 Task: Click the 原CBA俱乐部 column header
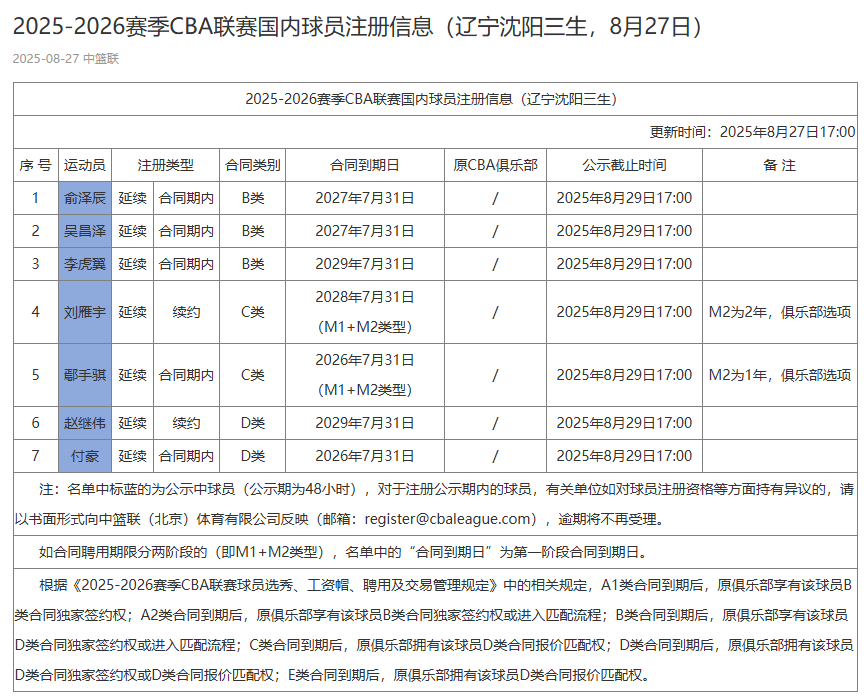495,165
